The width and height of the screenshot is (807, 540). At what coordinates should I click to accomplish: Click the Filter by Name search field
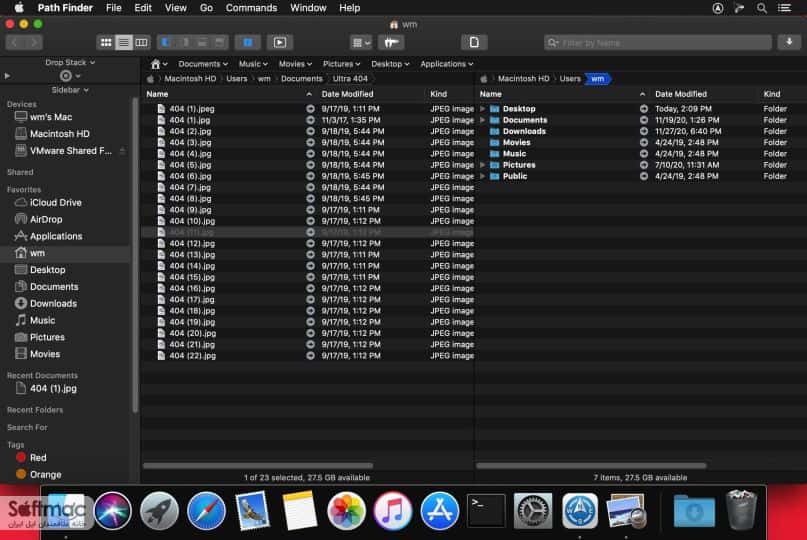point(658,43)
